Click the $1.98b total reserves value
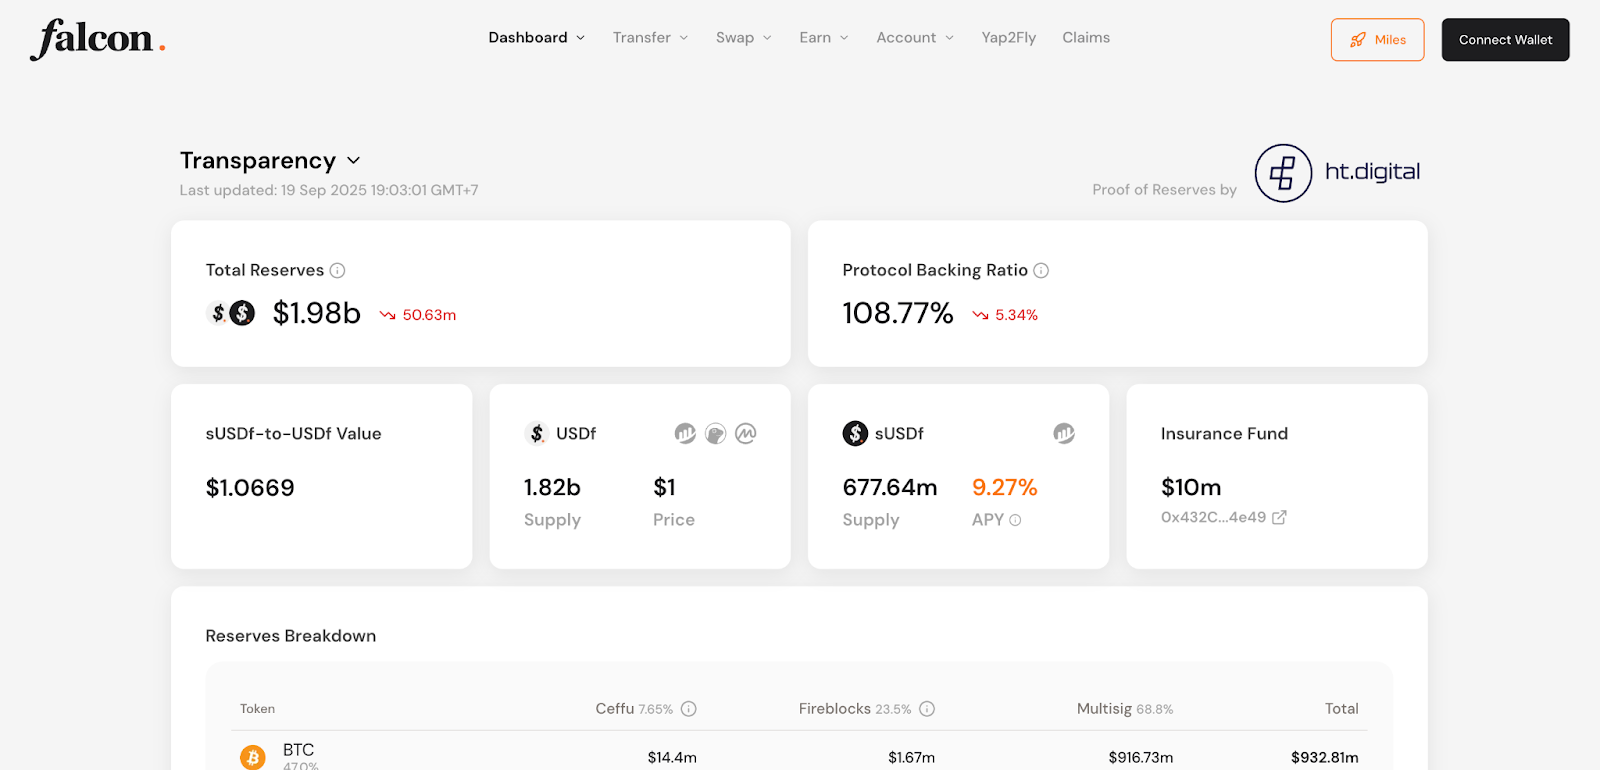This screenshot has width=1600, height=770. click(x=316, y=313)
